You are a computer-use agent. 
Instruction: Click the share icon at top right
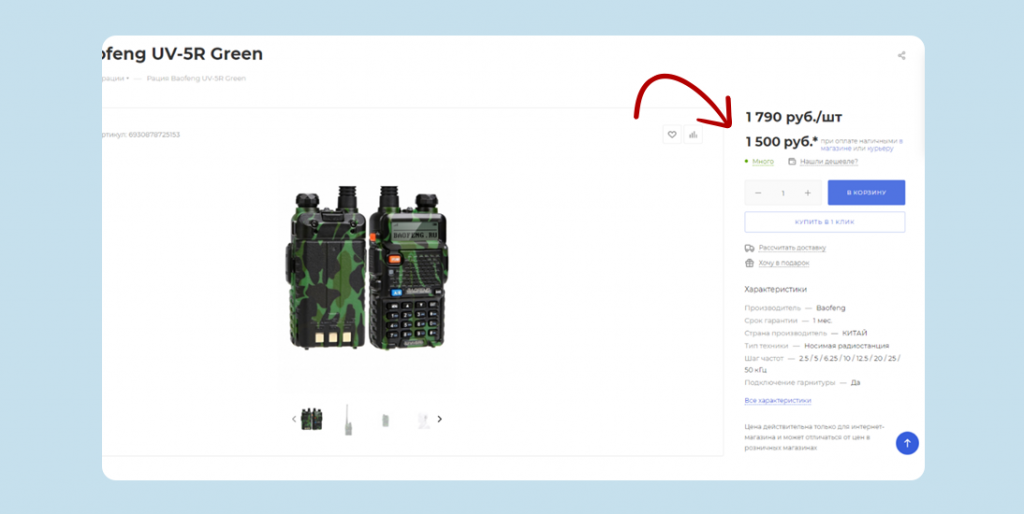(x=901, y=56)
